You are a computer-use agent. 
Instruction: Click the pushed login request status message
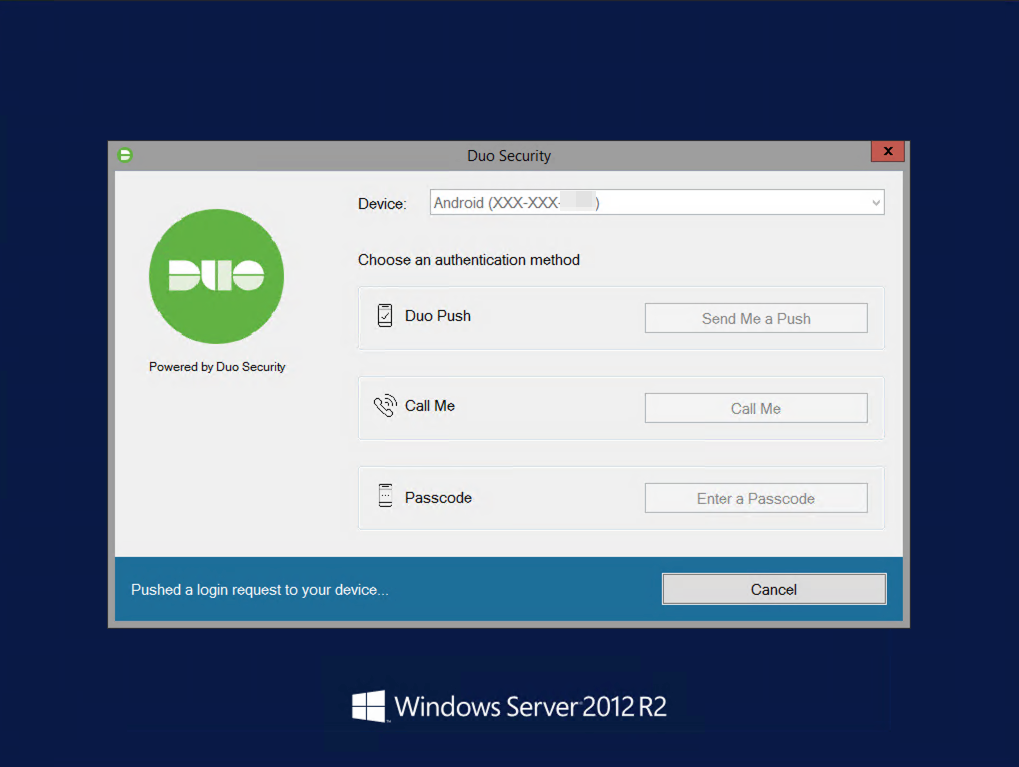[259, 589]
